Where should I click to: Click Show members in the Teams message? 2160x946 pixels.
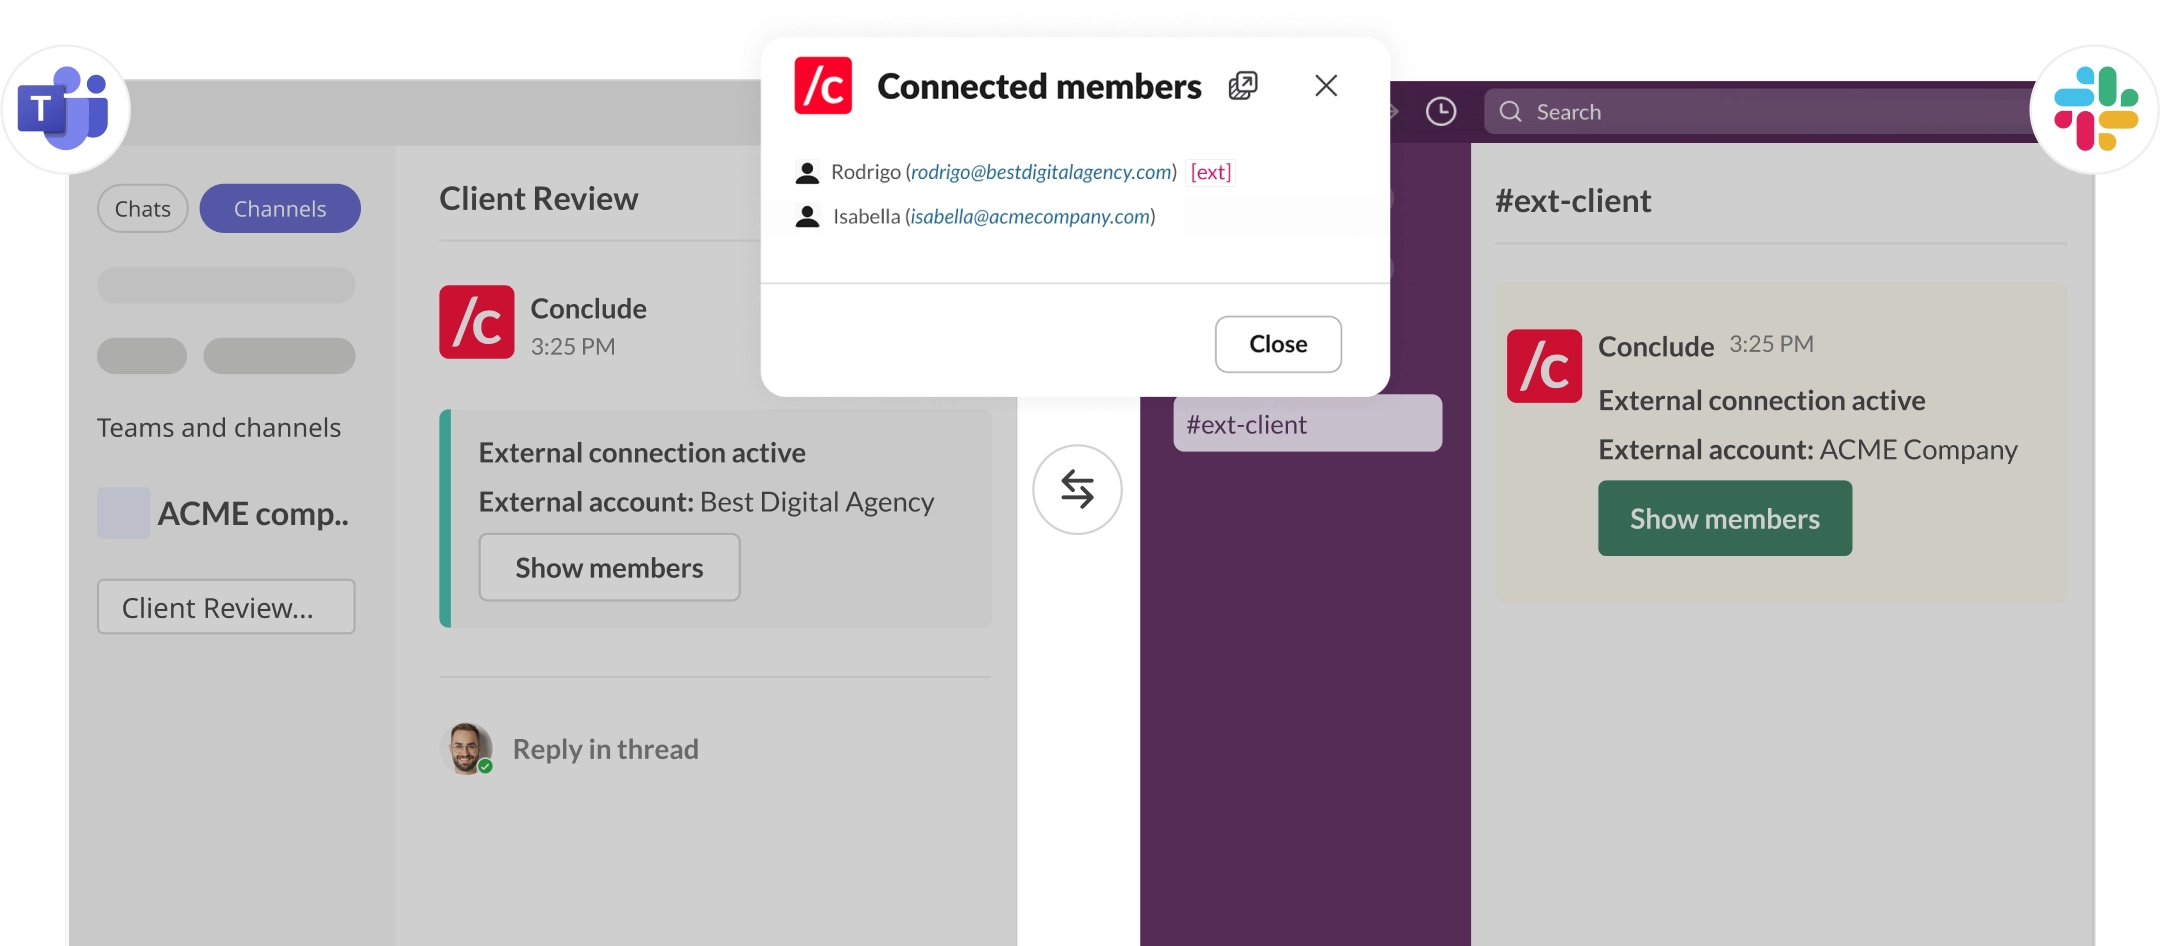609,567
